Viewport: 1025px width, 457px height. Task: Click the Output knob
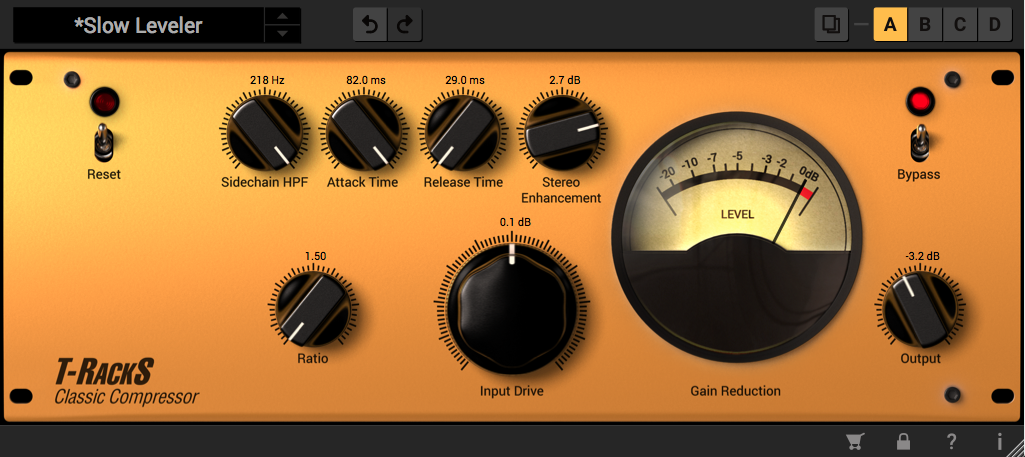(919, 310)
